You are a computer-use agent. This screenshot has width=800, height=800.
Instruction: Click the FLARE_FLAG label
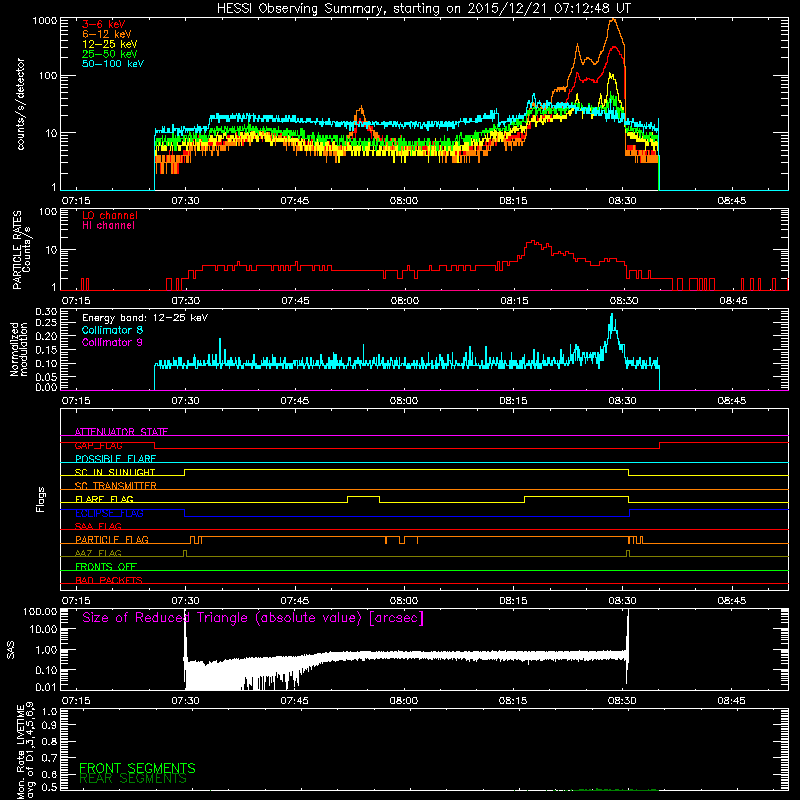[104, 499]
